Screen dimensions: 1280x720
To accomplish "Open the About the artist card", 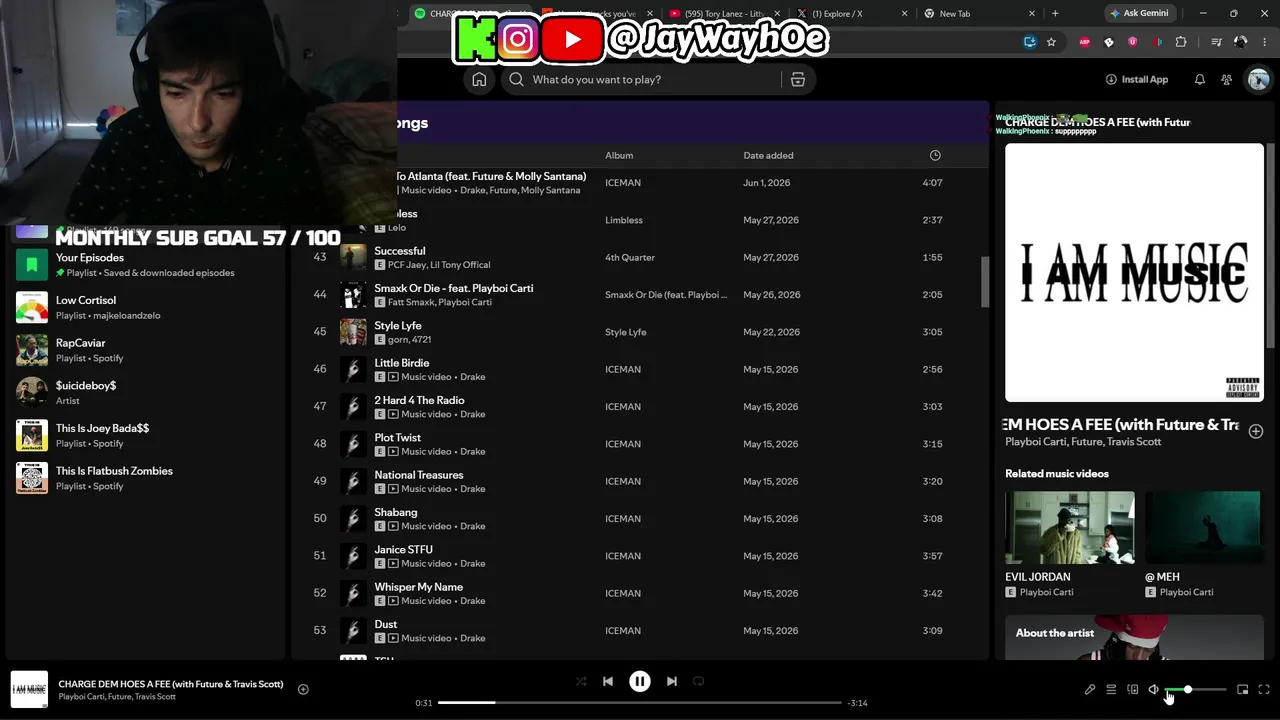I will tap(1134, 638).
